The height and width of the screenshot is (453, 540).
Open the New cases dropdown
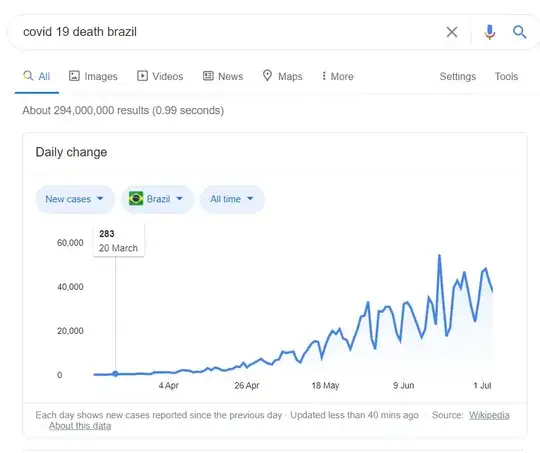coord(75,199)
